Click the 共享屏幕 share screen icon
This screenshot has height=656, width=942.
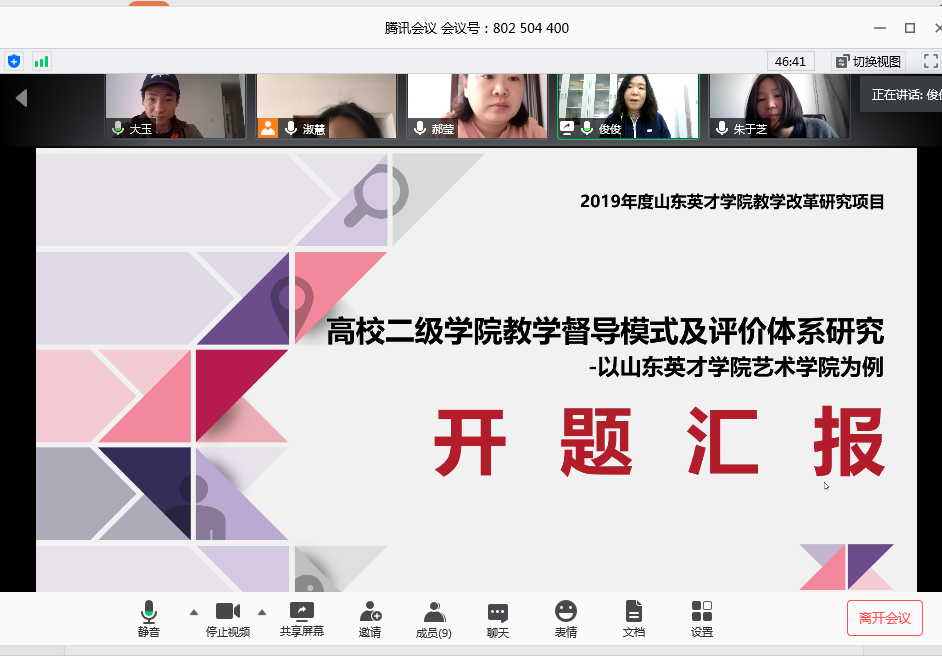(301, 618)
